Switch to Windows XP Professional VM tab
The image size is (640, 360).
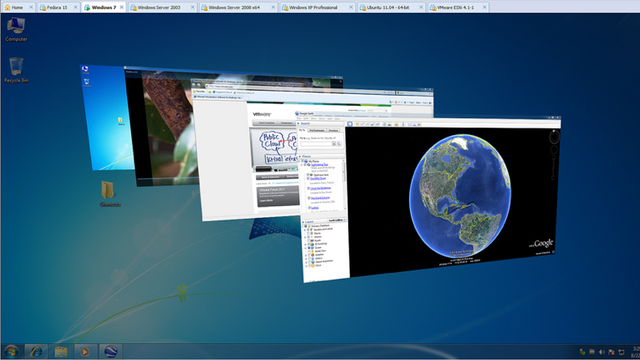click(313, 7)
